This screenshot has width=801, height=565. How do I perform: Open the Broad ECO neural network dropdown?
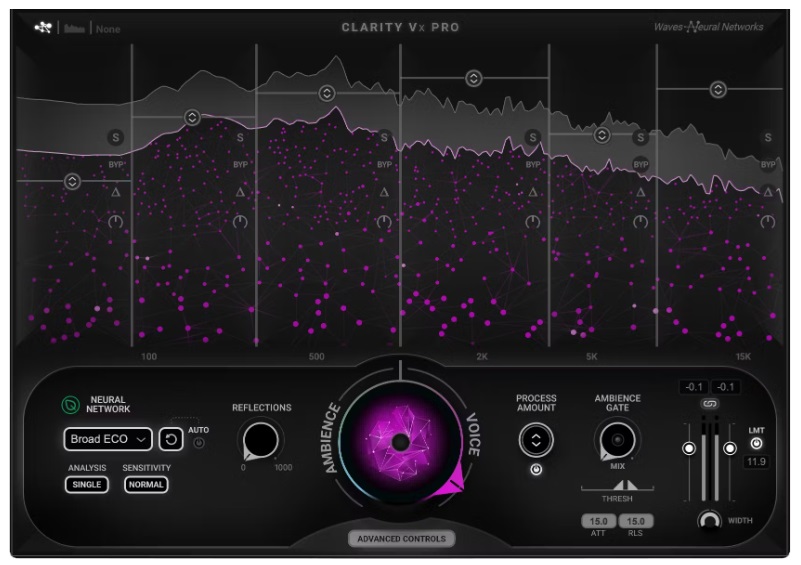[x=108, y=439]
